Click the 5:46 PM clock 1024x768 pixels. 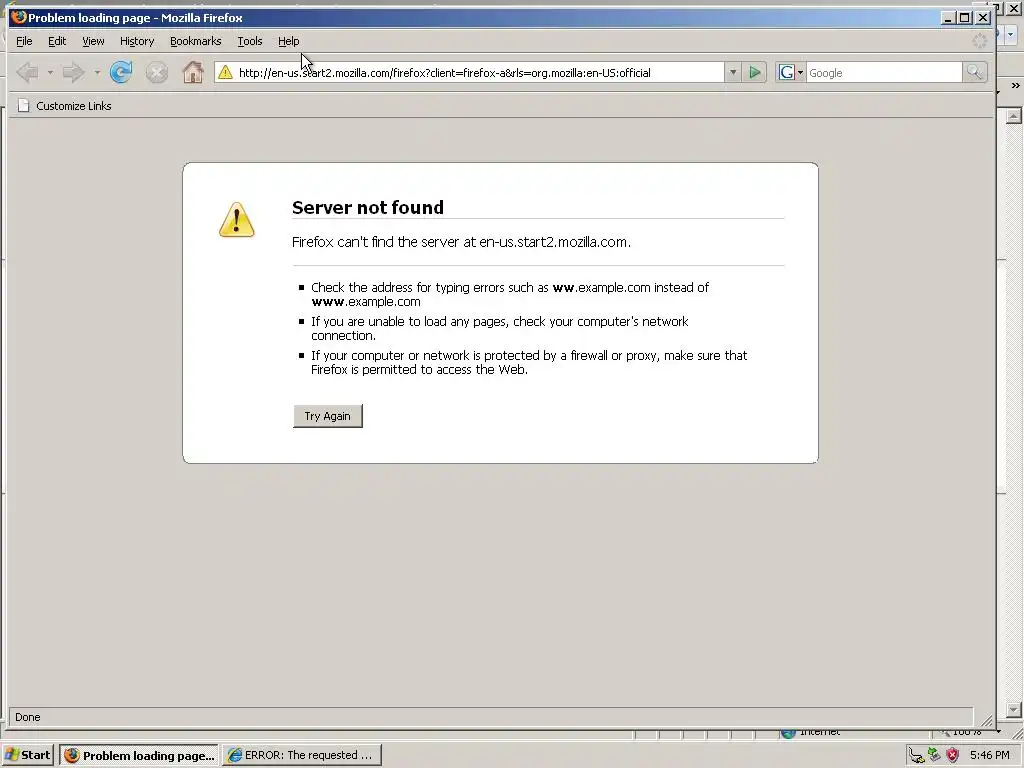click(x=989, y=756)
